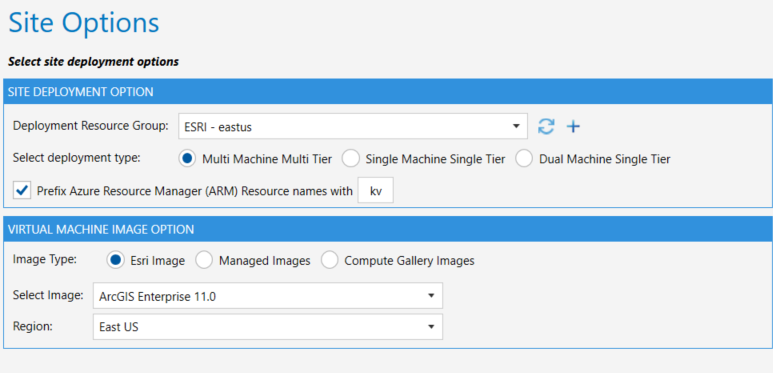Click the Site Options heading
The image size is (773, 373).
coord(84,23)
